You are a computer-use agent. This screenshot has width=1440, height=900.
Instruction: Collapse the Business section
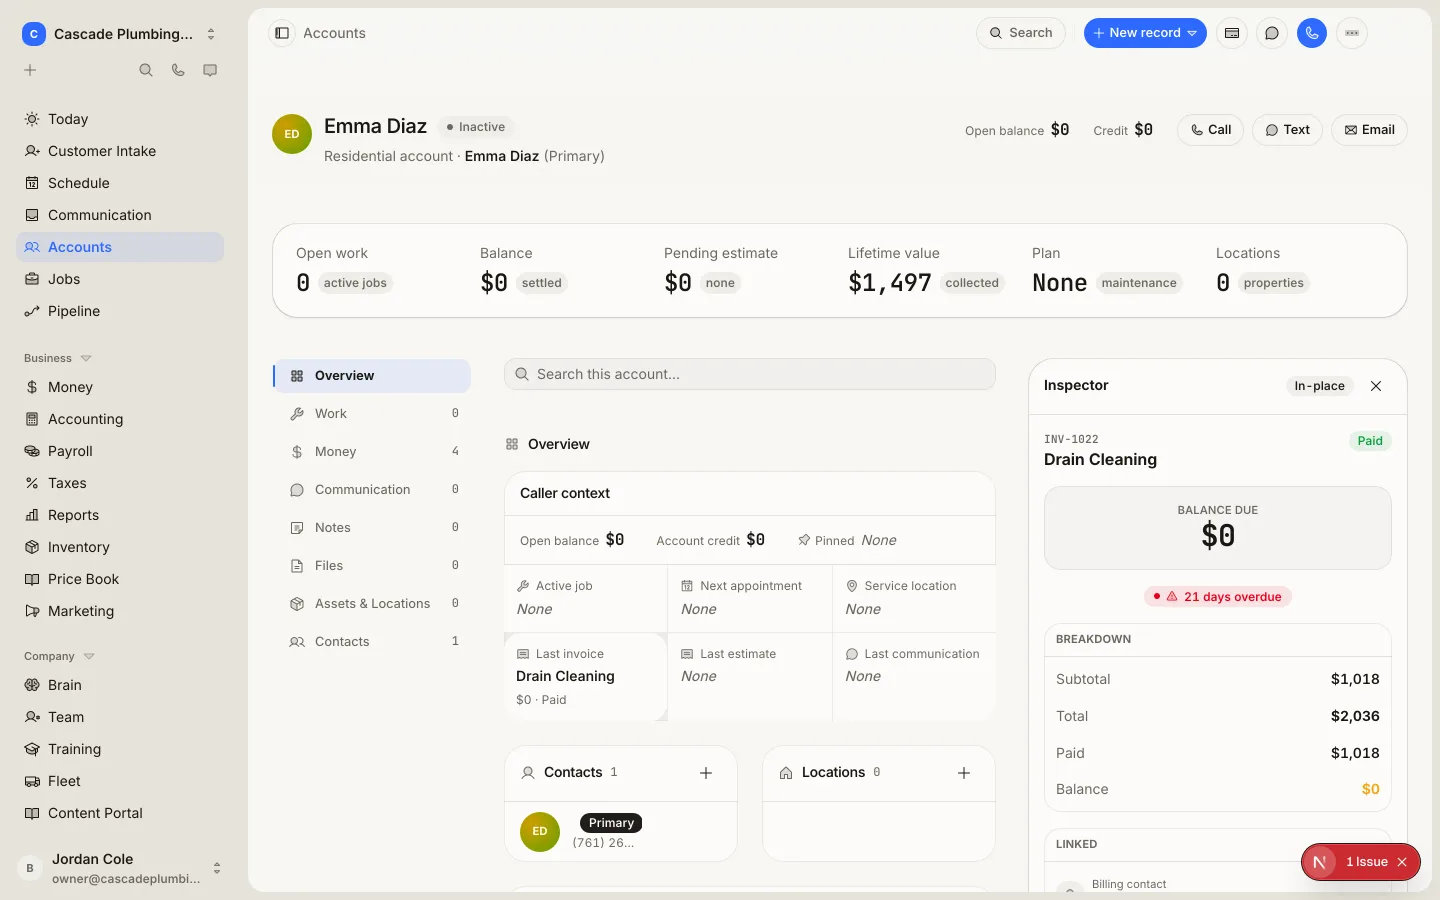click(x=58, y=358)
